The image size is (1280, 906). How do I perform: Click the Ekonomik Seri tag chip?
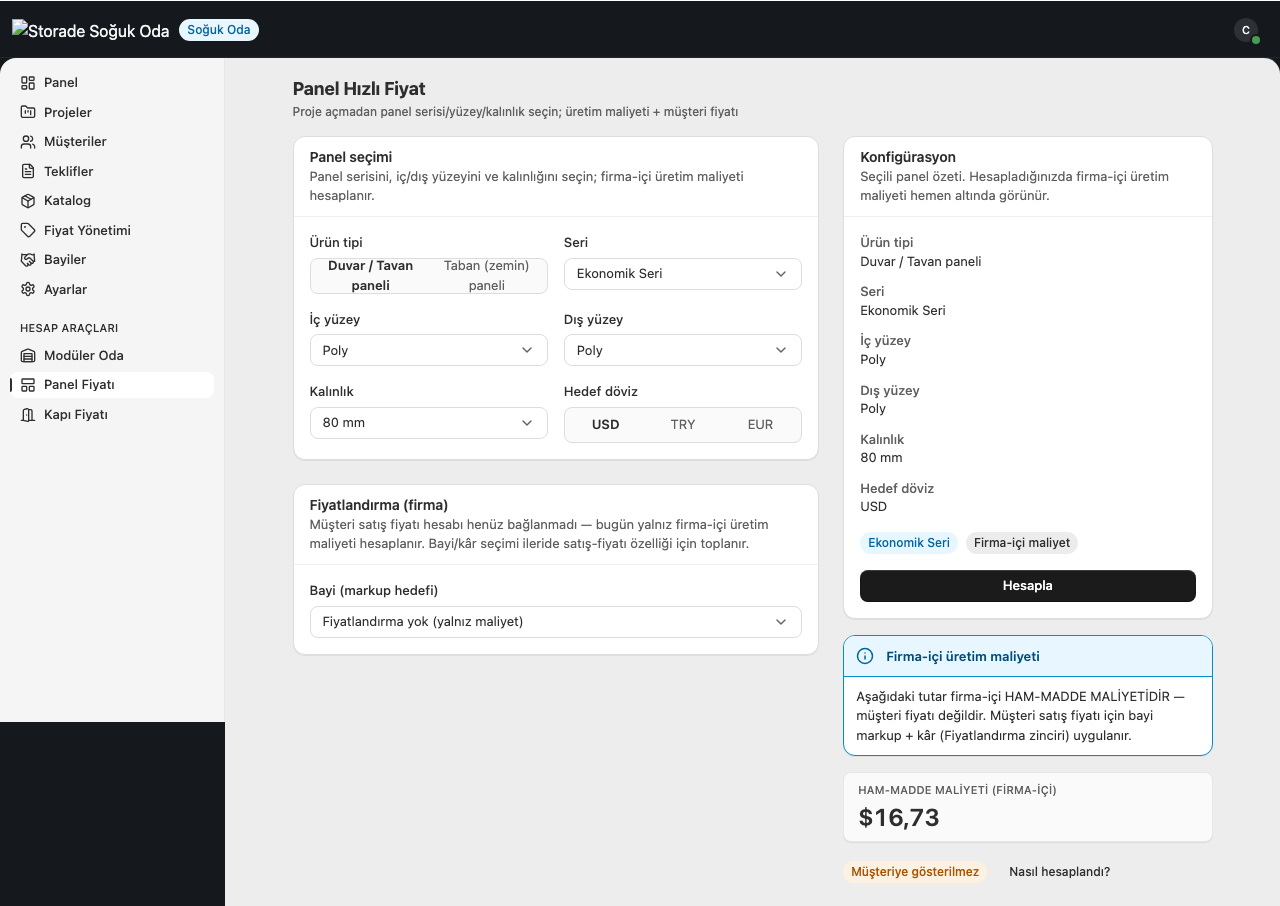(909, 543)
